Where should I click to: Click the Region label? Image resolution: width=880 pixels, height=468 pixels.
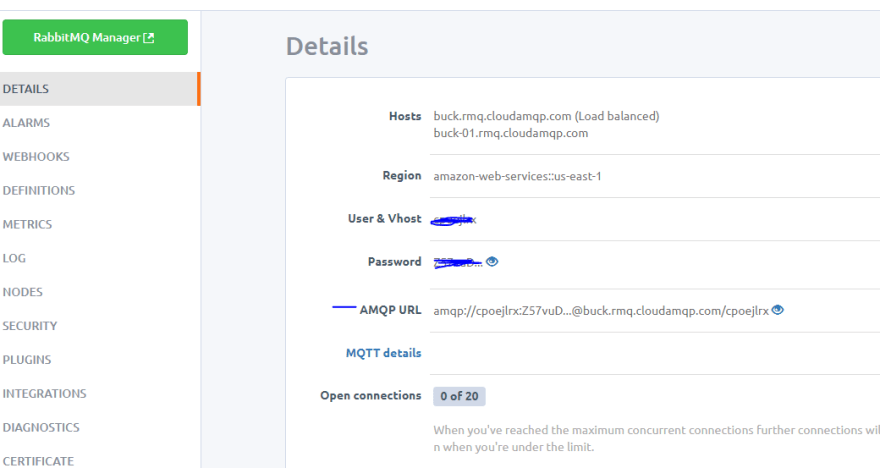coord(402,176)
